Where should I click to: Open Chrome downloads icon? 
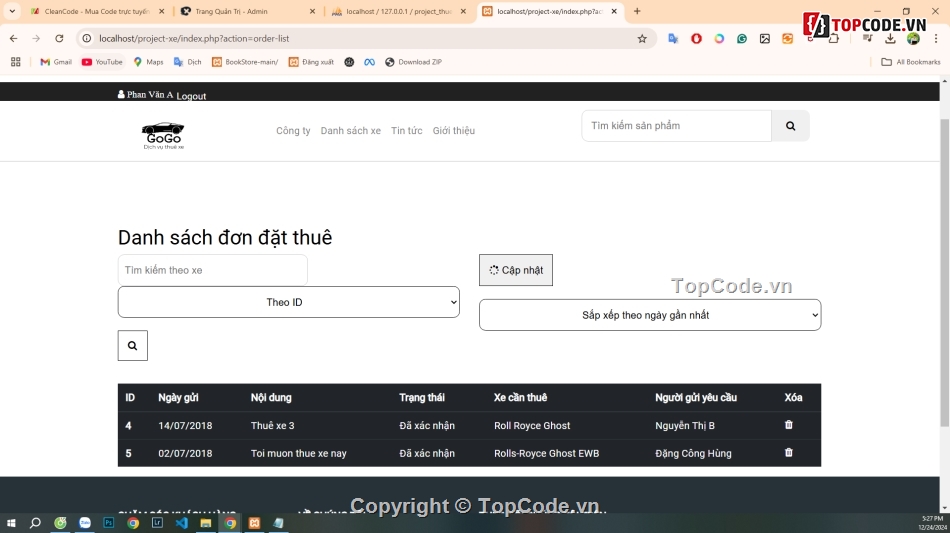tap(890, 39)
